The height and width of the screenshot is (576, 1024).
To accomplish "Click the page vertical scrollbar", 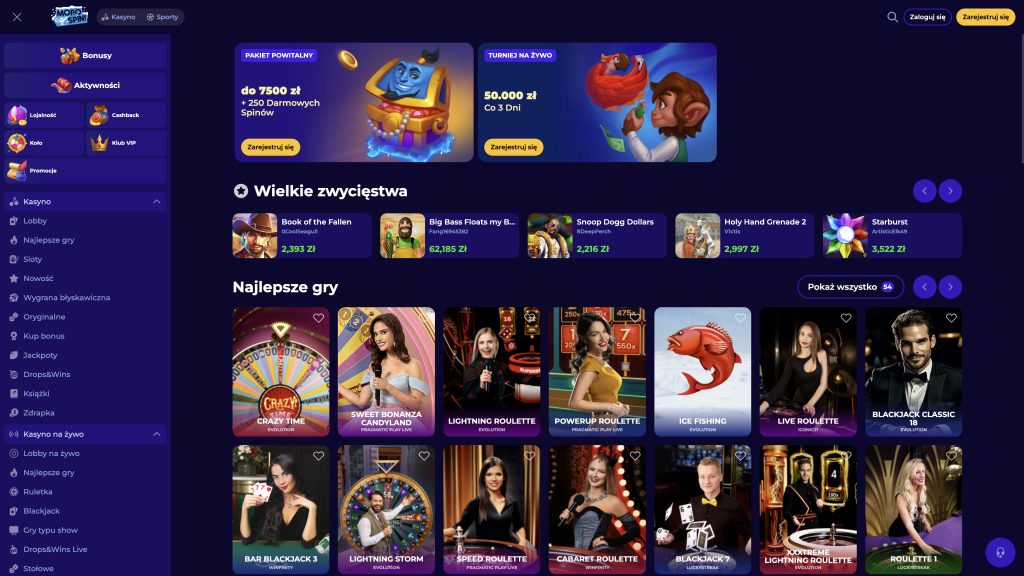I will [x=1021, y=98].
